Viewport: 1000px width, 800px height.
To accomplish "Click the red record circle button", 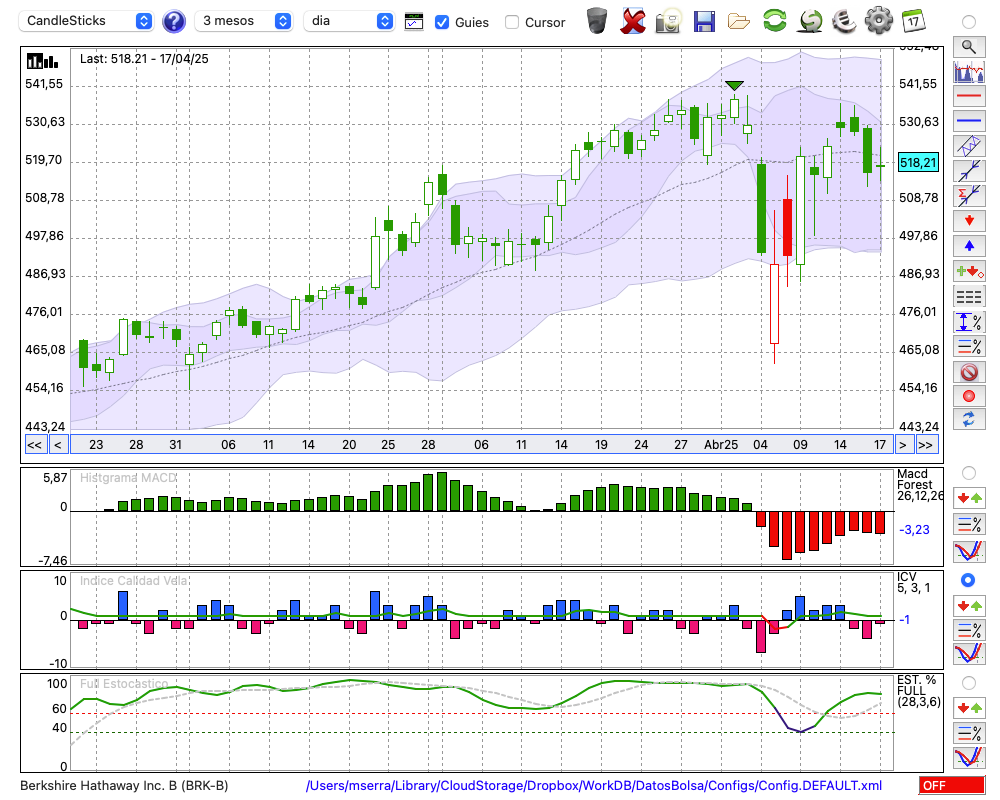I will tap(969, 396).
